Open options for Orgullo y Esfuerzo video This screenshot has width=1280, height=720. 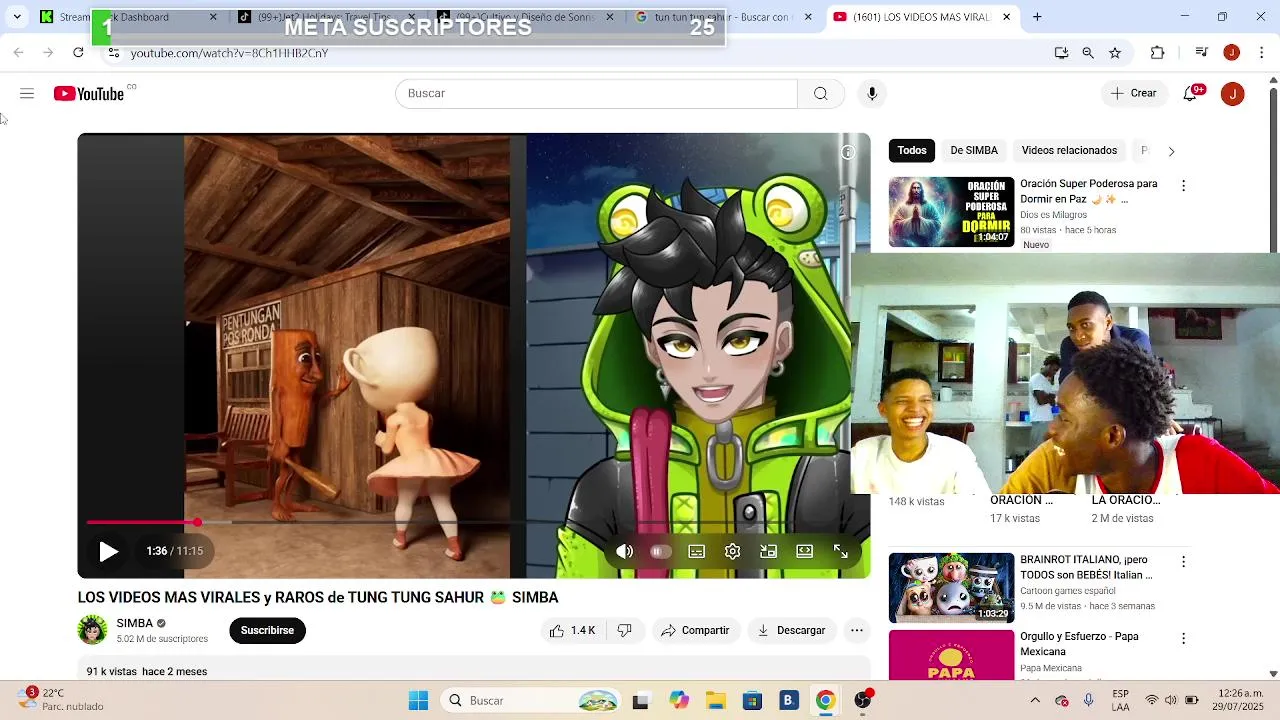tap(1183, 638)
